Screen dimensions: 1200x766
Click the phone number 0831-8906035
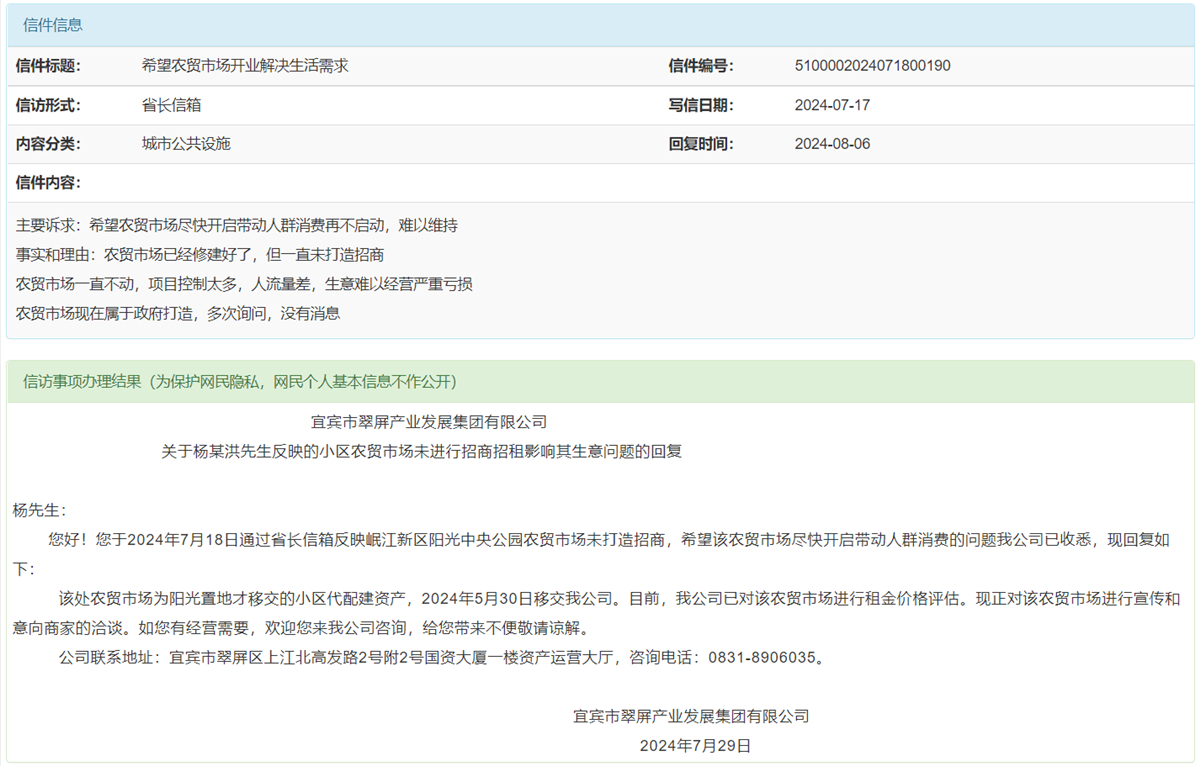(x=762, y=658)
